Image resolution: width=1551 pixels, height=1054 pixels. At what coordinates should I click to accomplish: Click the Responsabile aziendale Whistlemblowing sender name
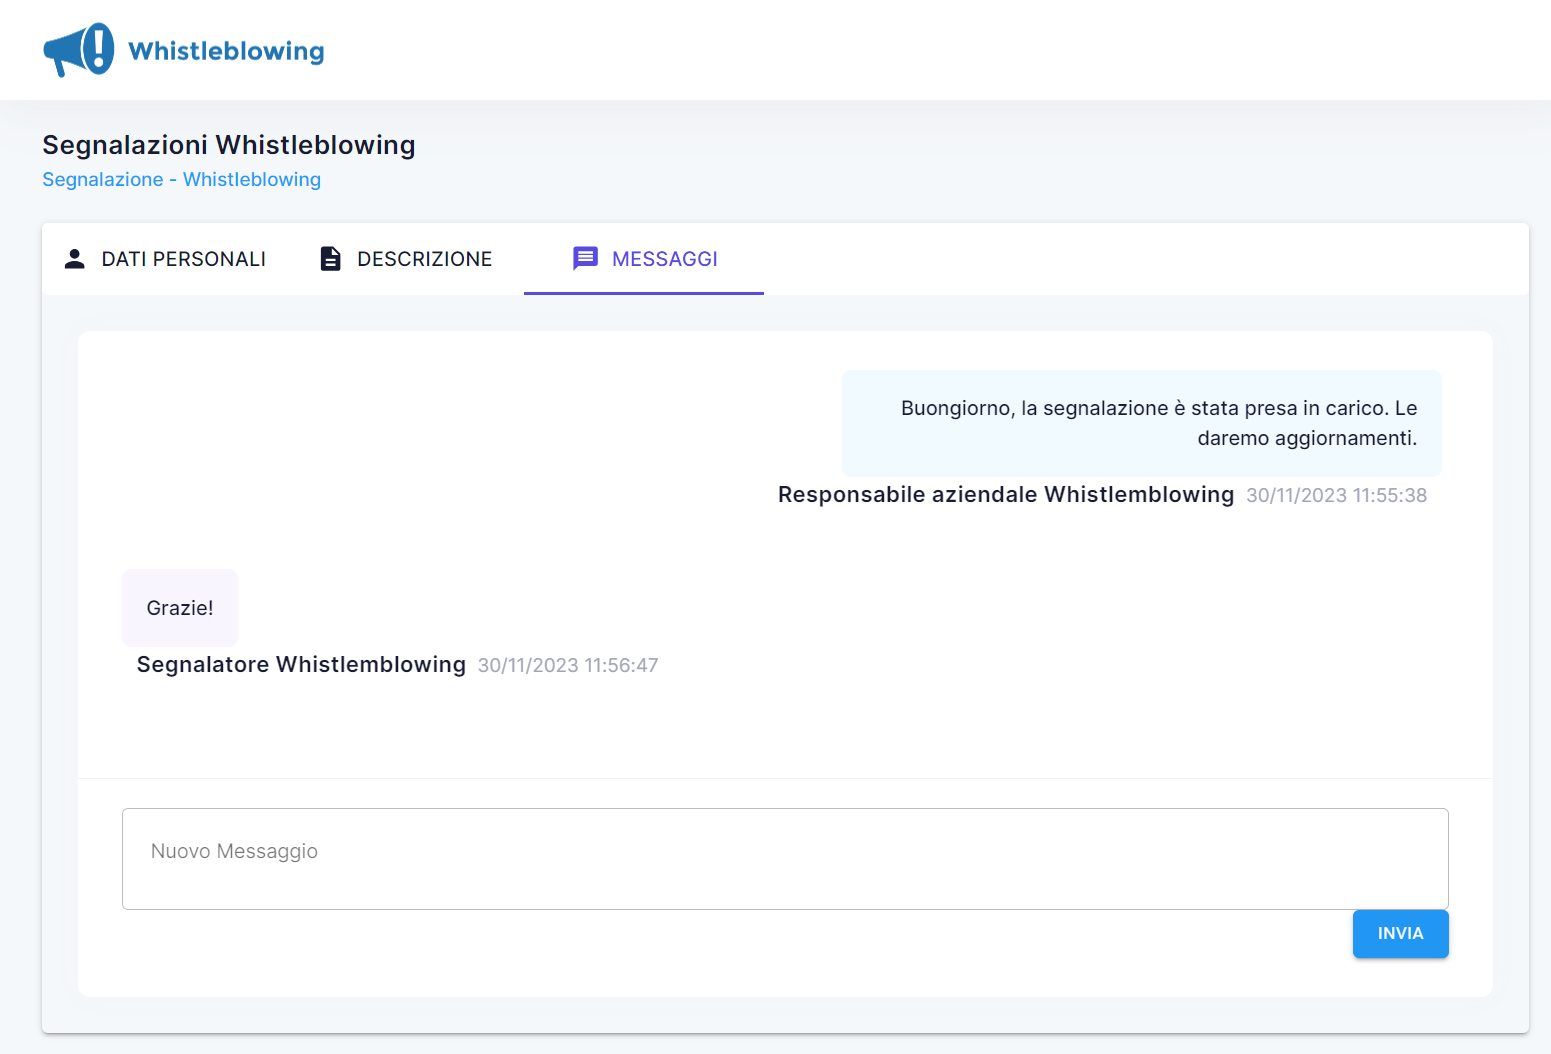1005,495
